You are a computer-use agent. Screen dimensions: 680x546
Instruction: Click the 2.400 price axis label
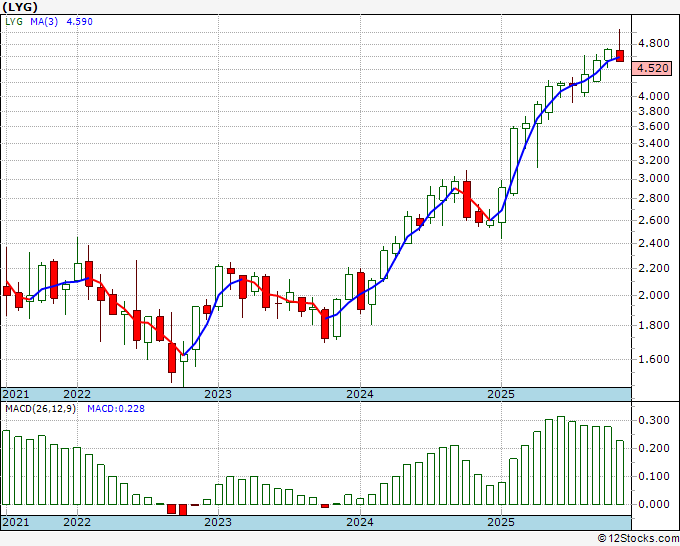point(654,243)
